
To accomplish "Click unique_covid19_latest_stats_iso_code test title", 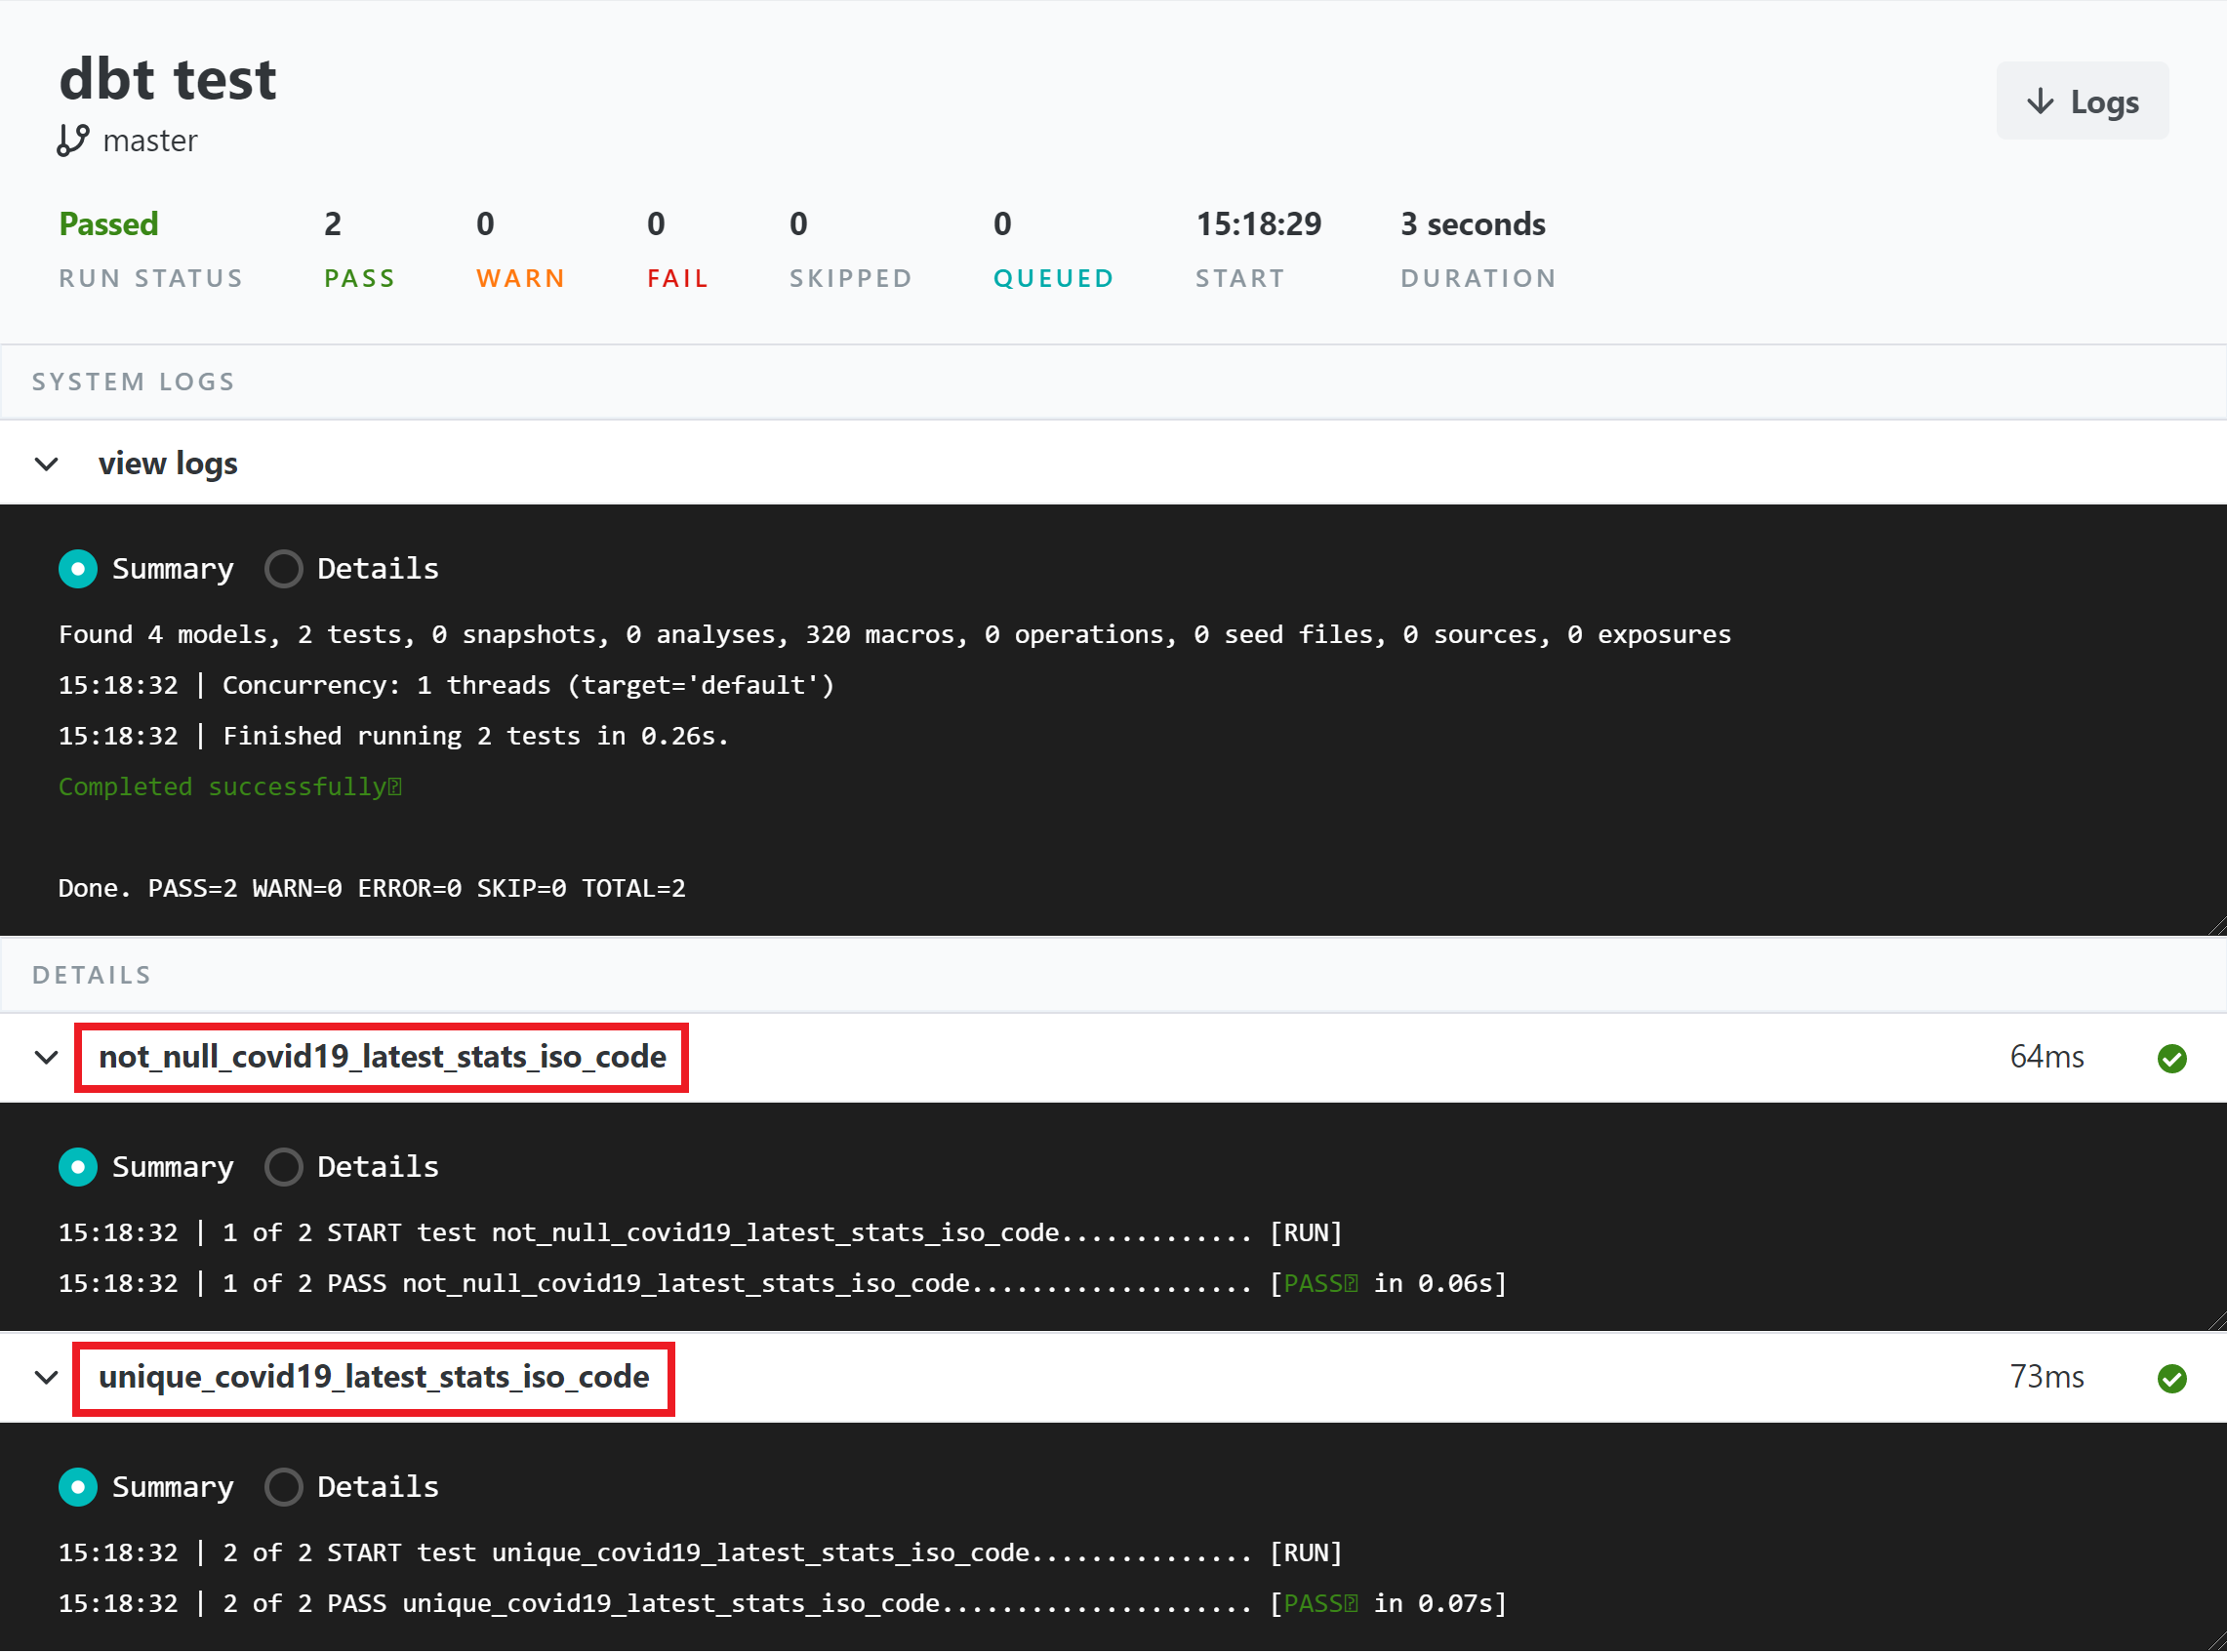I will click(374, 1377).
